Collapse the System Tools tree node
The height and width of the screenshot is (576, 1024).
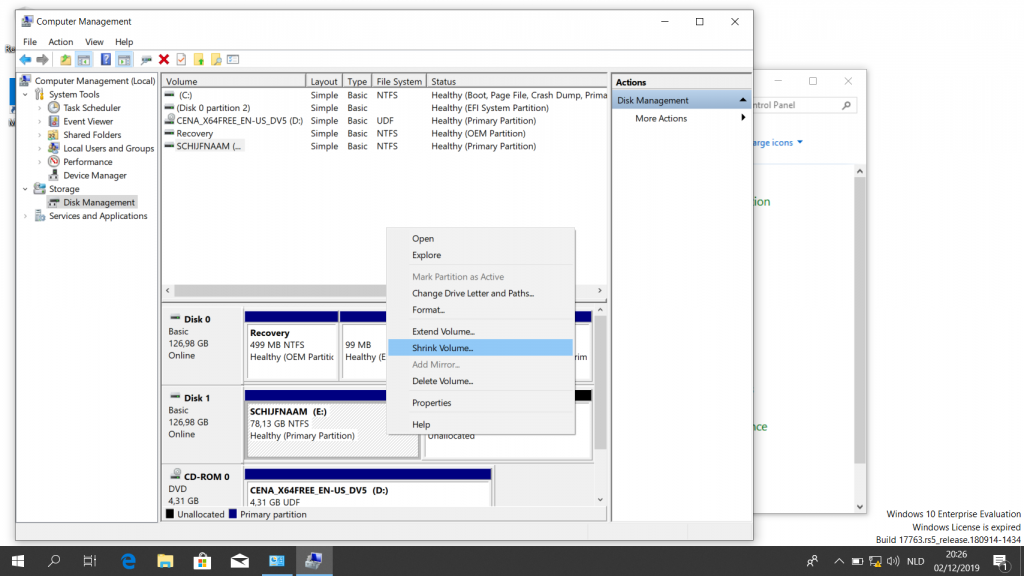point(25,95)
